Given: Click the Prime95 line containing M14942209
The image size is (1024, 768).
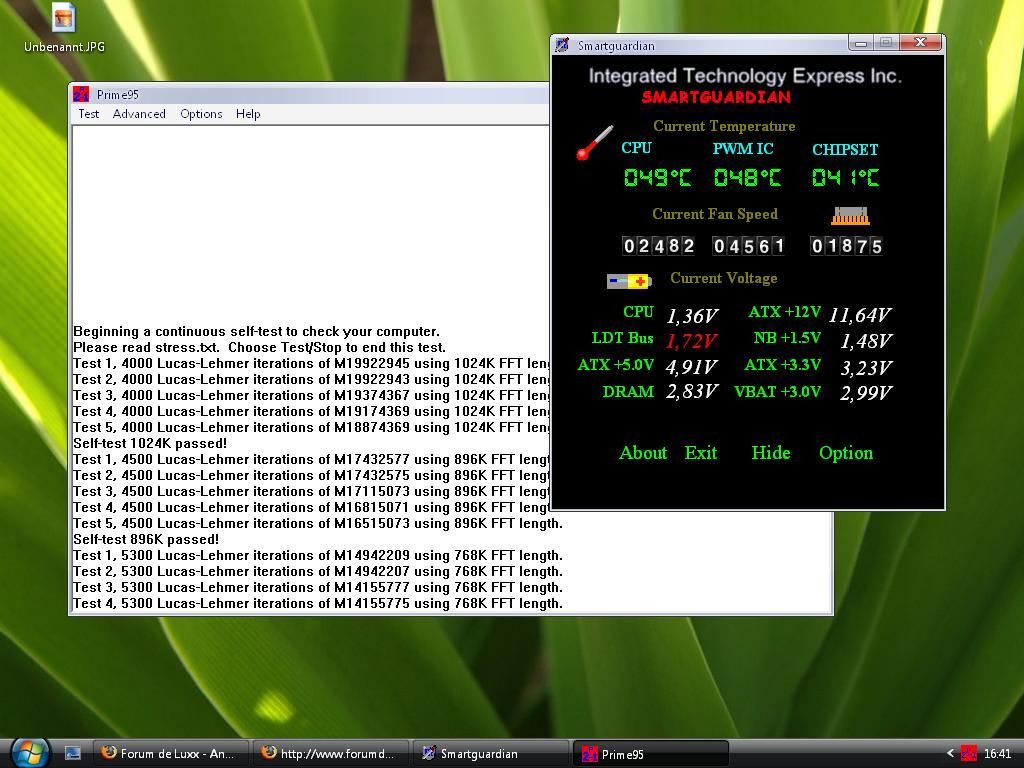Looking at the screenshot, I should coord(318,556).
